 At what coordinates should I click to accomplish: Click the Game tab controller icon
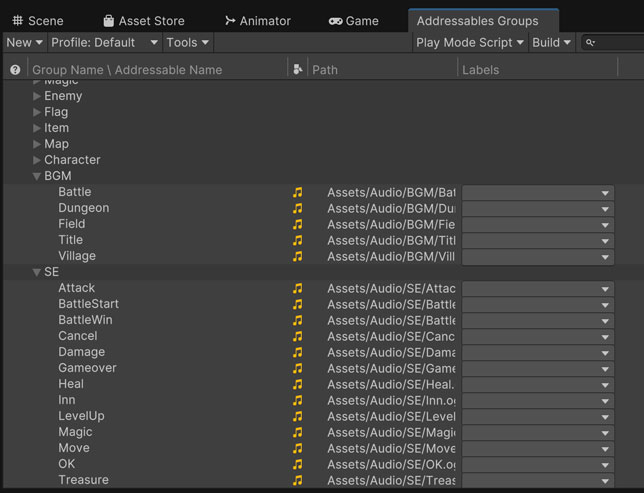(x=335, y=21)
